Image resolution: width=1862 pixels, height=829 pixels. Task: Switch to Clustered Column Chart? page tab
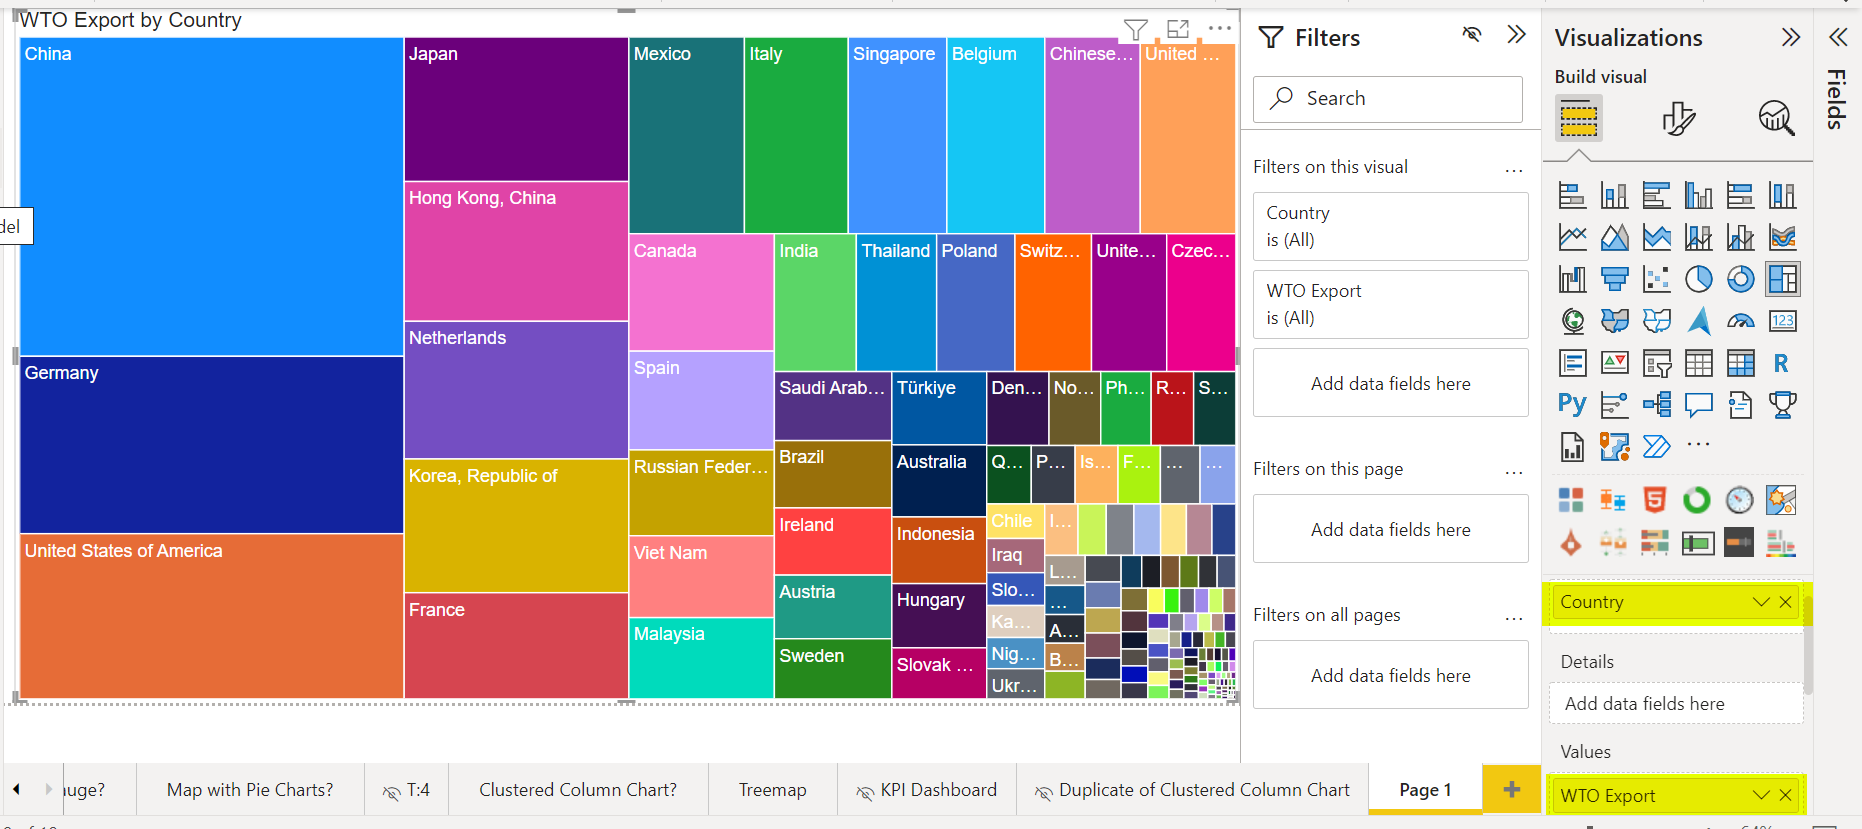[578, 790]
